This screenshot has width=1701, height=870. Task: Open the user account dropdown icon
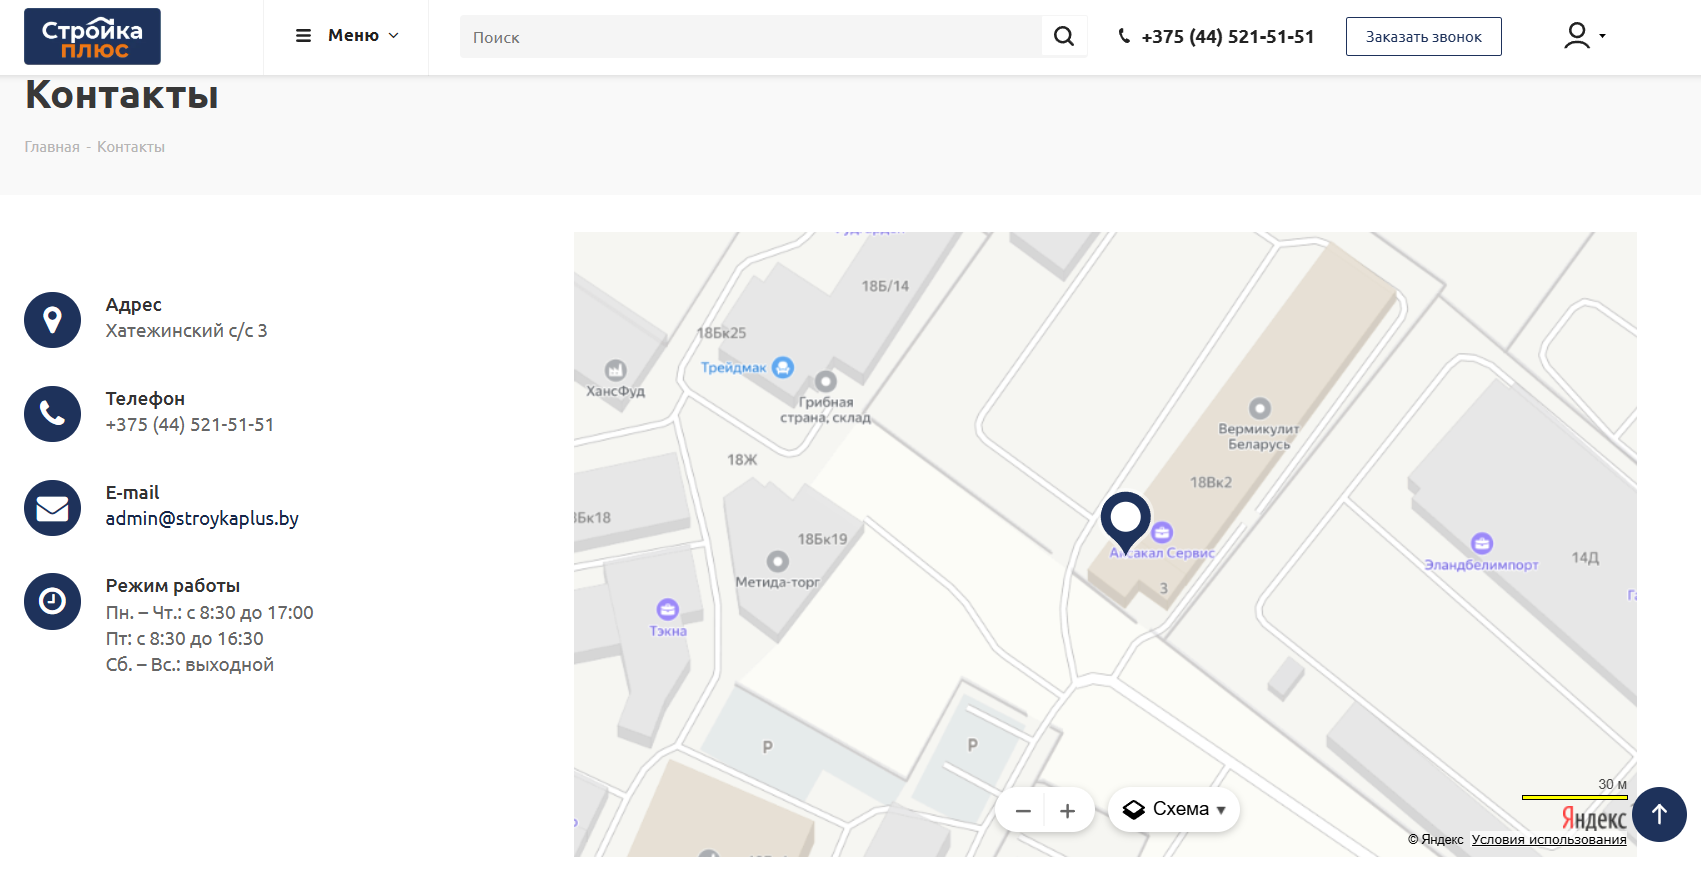click(x=1584, y=36)
